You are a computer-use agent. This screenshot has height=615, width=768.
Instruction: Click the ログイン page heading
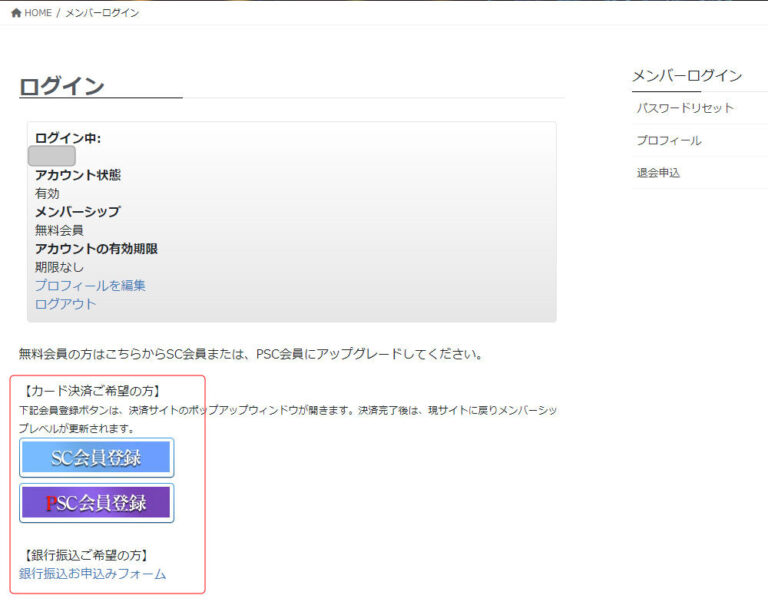coord(62,86)
